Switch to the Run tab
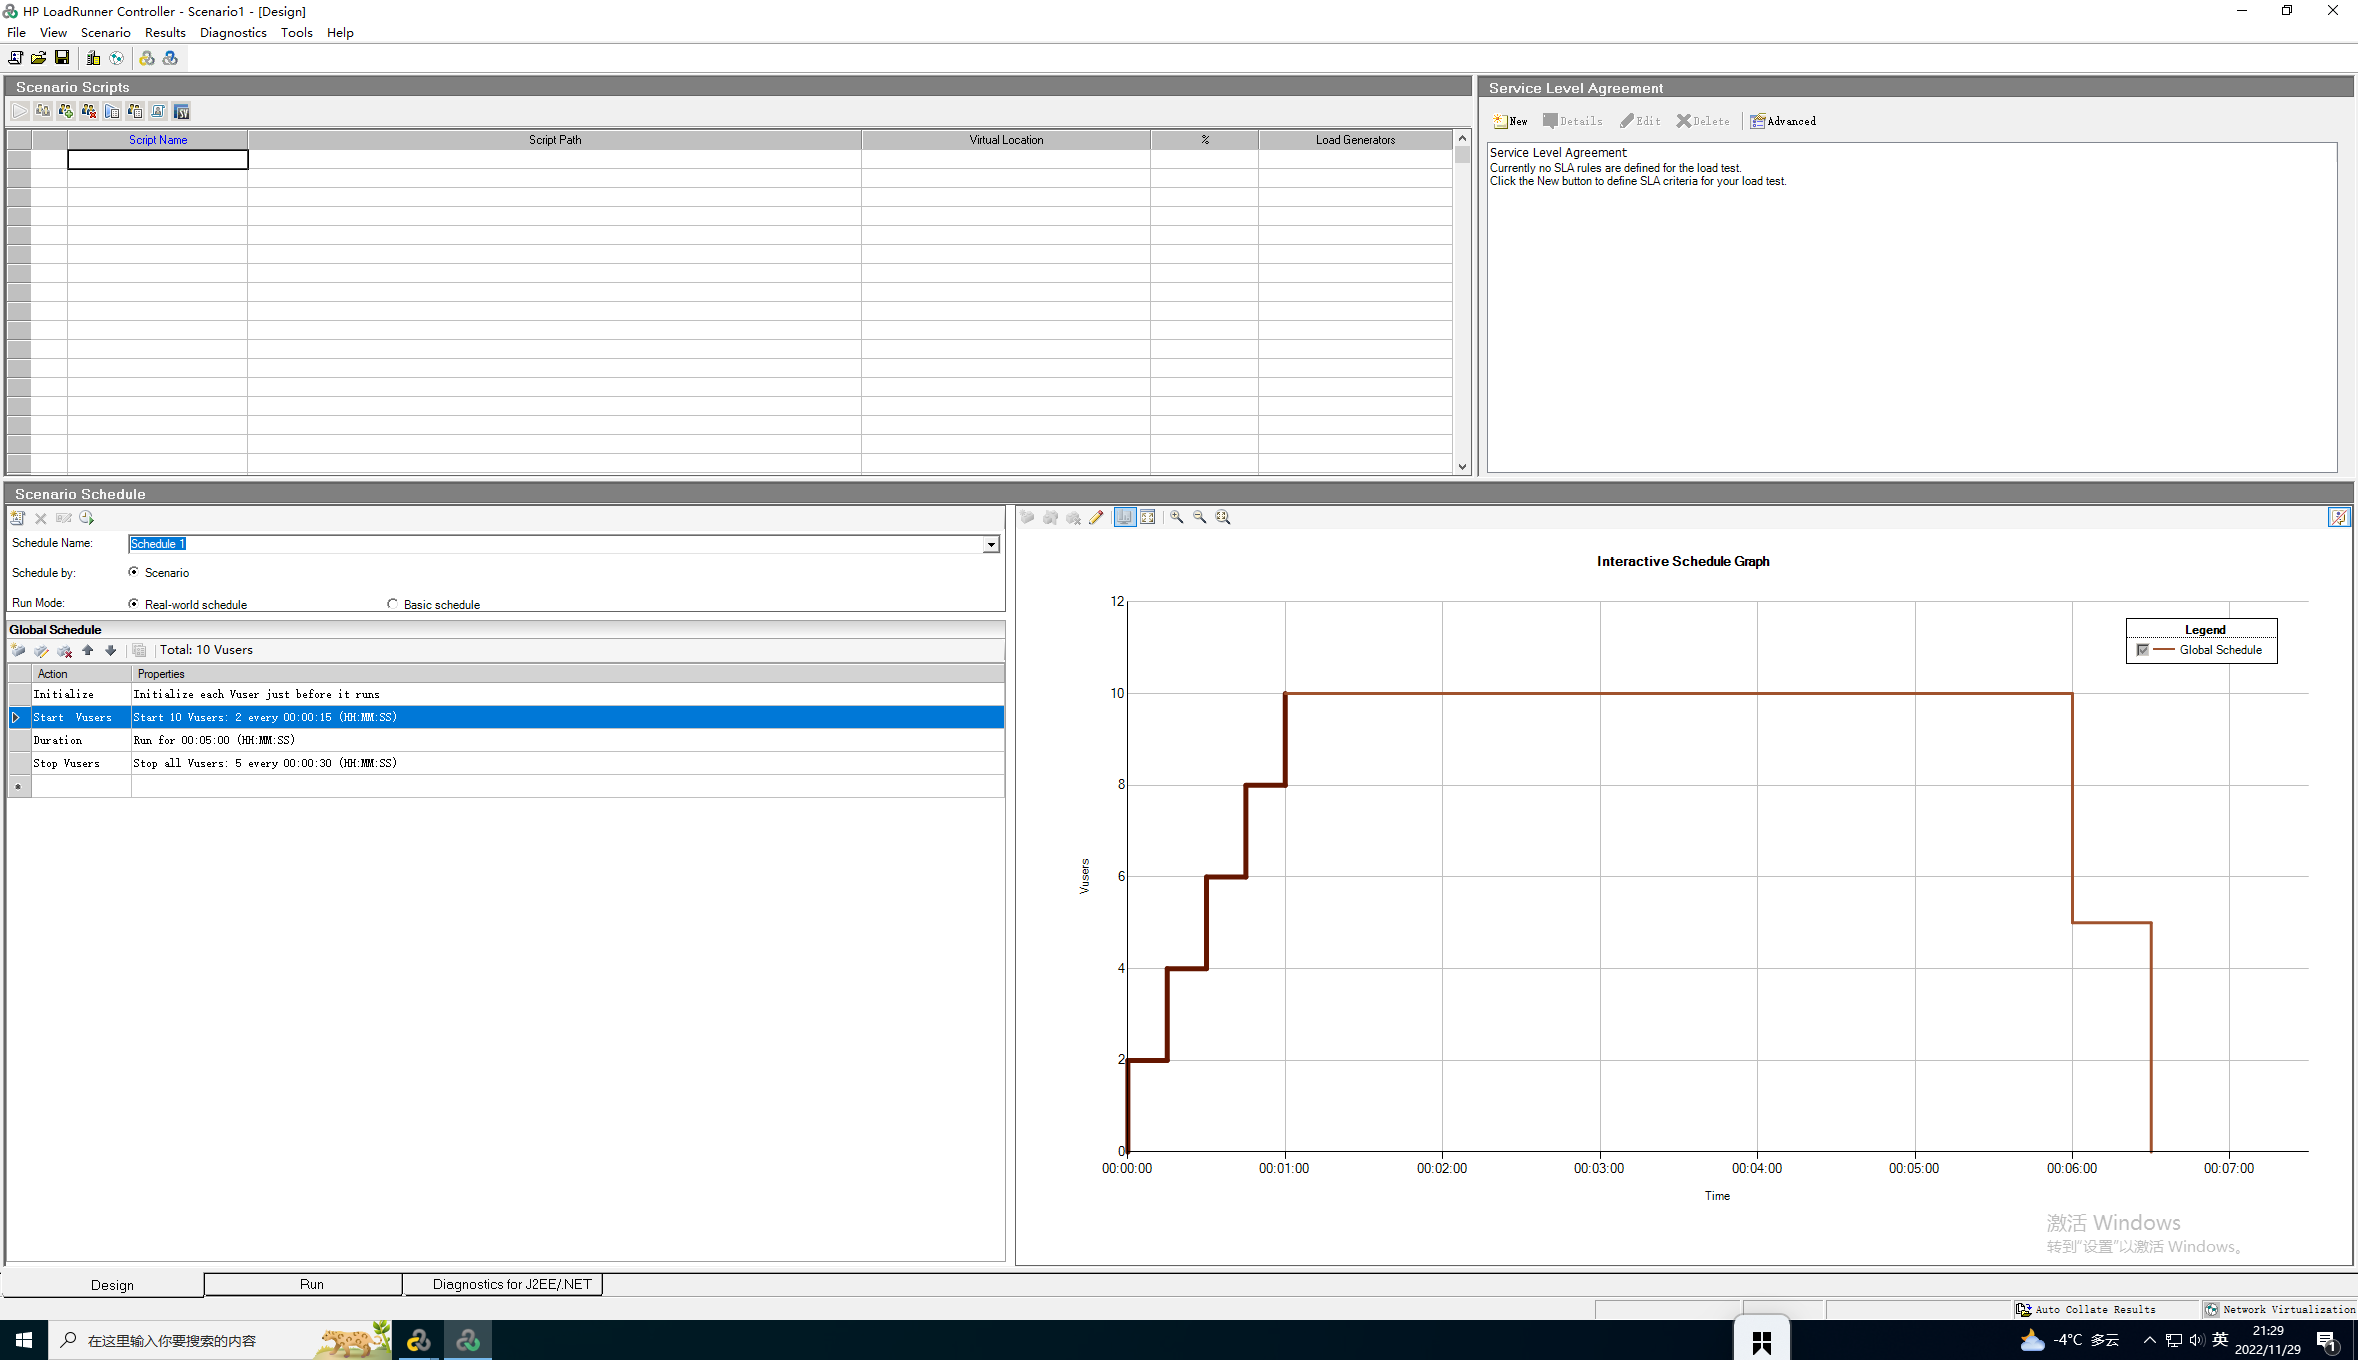2358x1360 pixels. click(x=311, y=1284)
